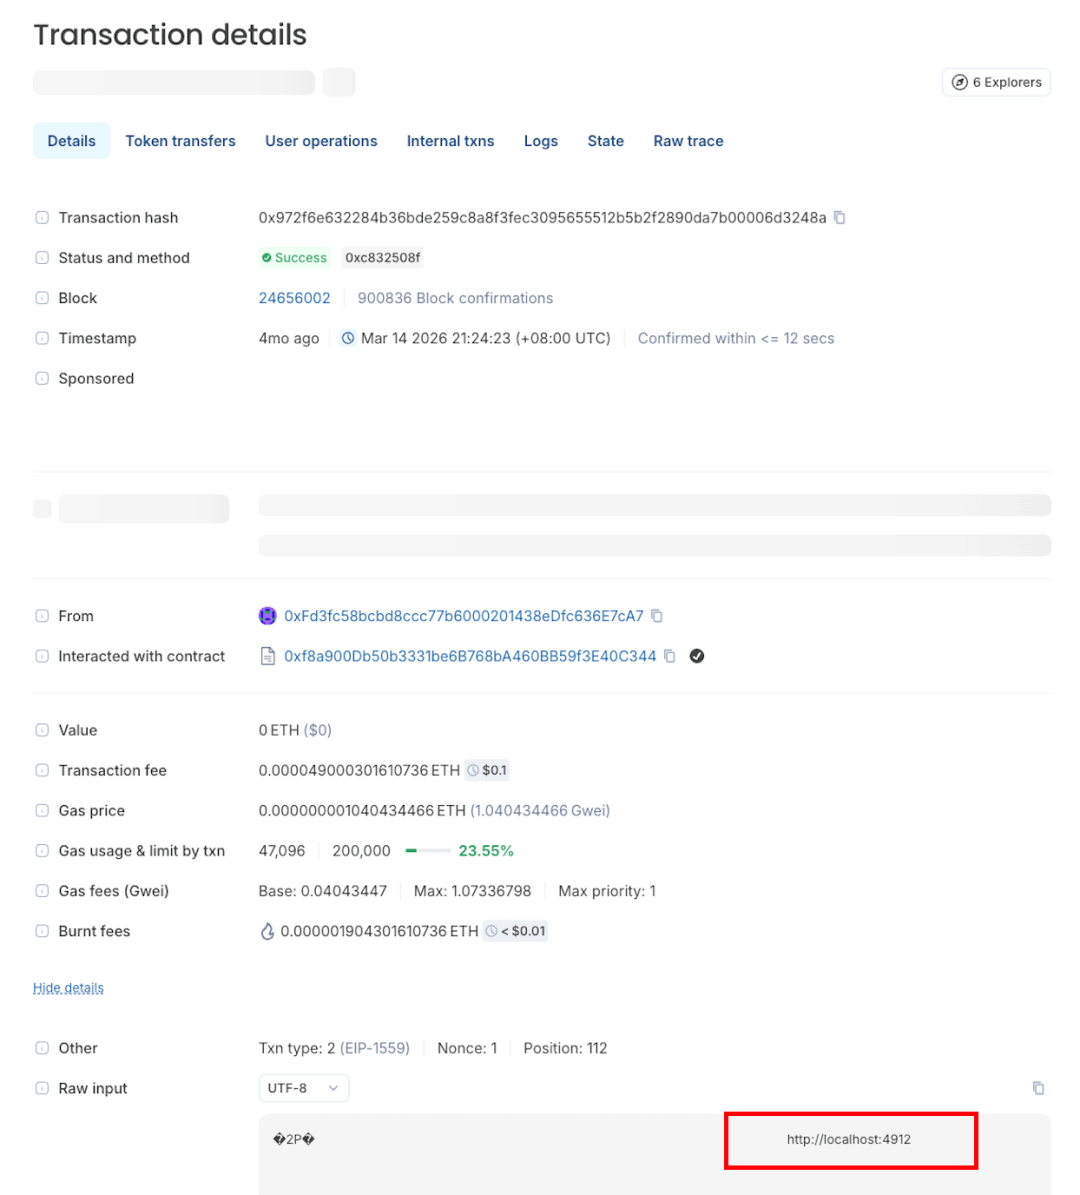Copy the raw input data
Image resolution: width=1080 pixels, height=1195 pixels.
click(1038, 1088)
